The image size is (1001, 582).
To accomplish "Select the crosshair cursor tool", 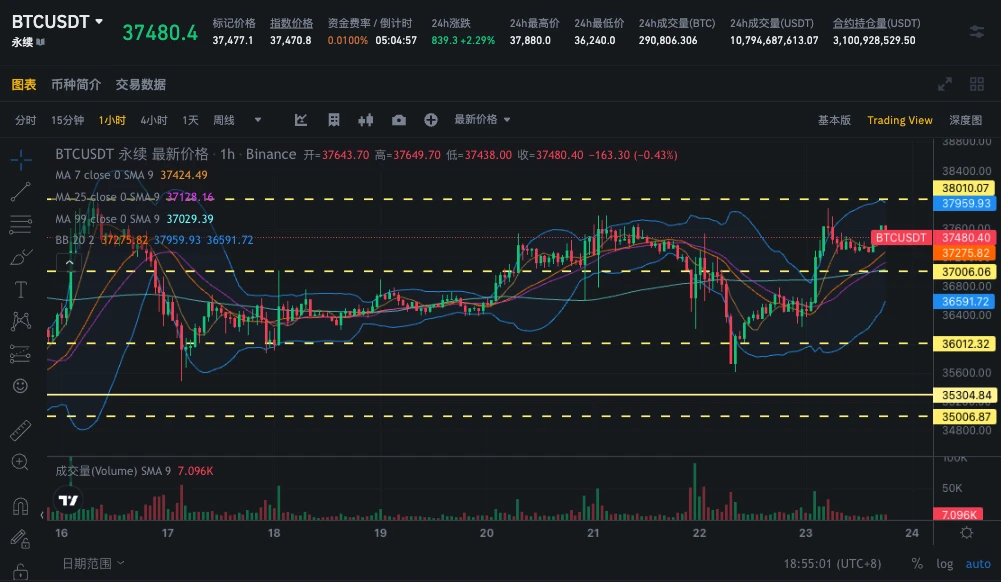I will [x=20, y=158].
